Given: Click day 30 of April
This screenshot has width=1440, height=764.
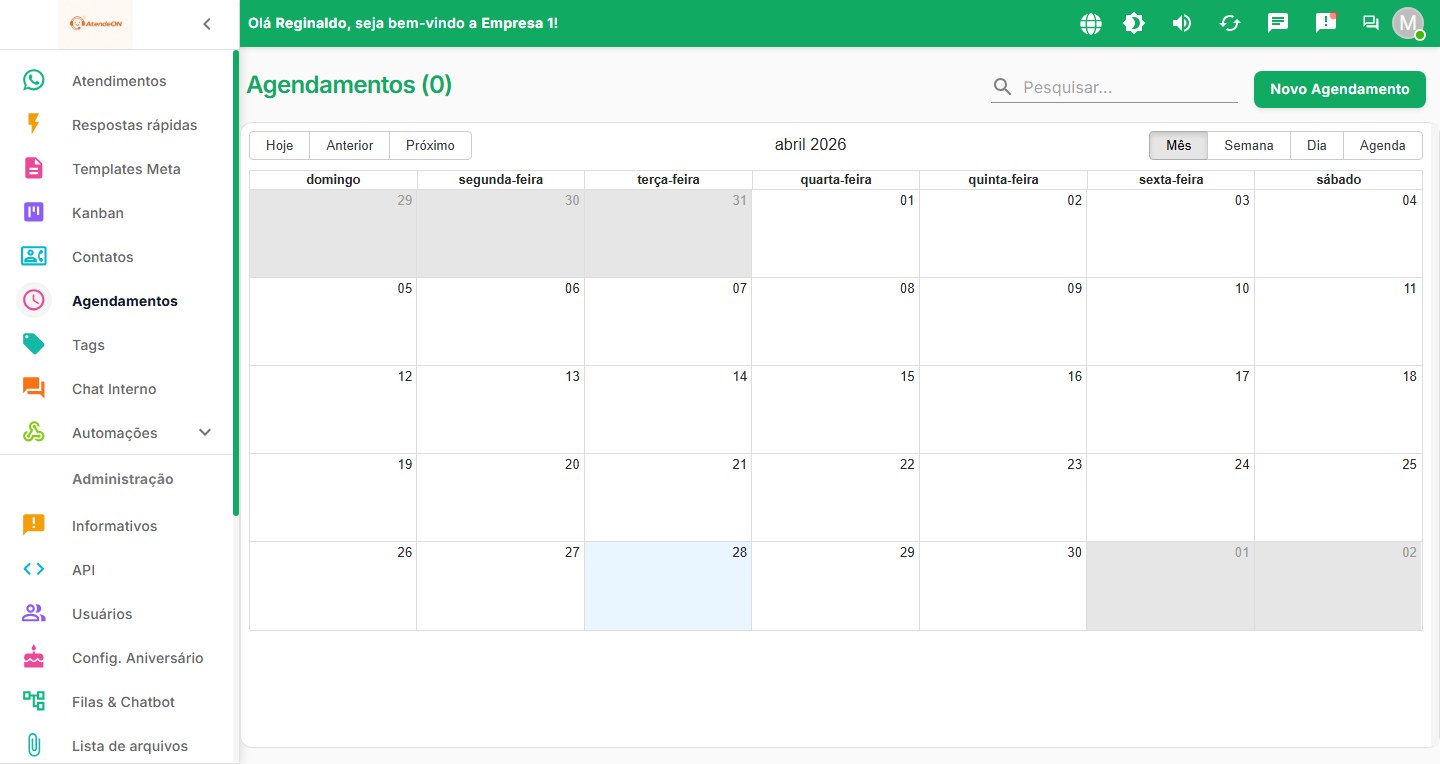Looking at the screenshot, I should tap(1003, 586).
